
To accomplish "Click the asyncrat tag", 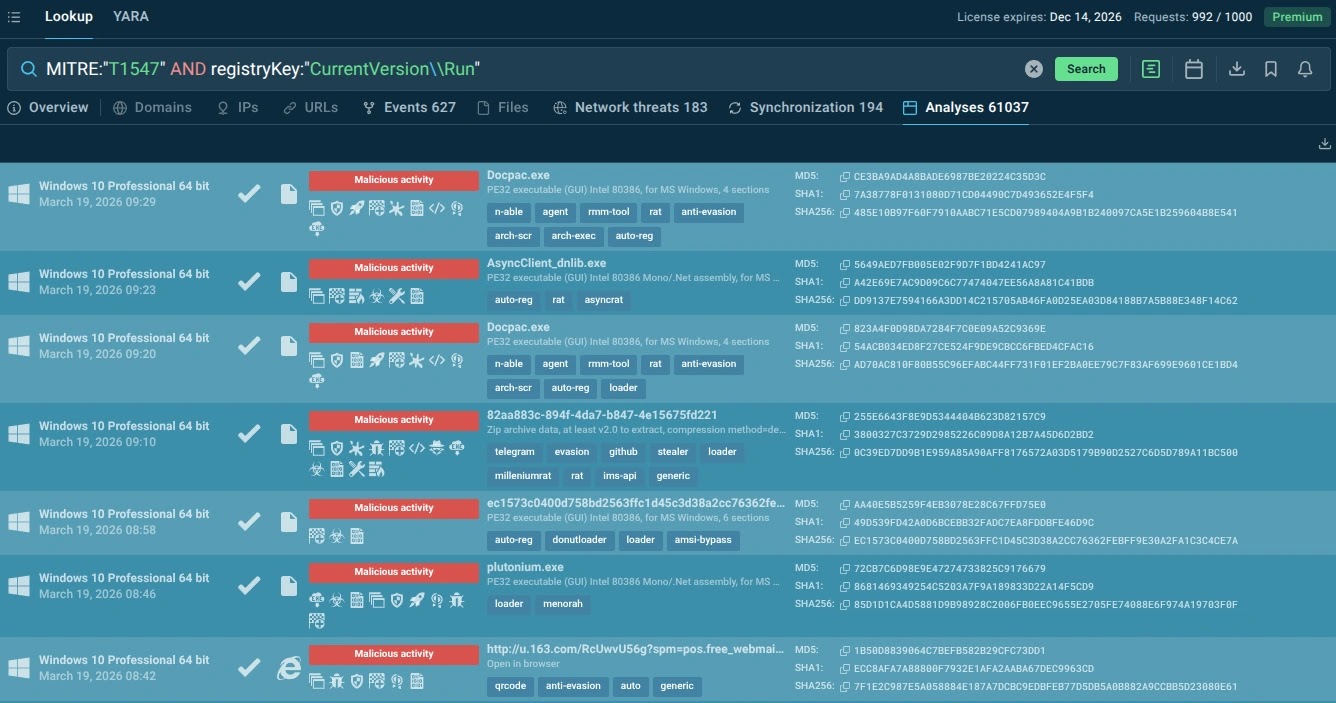I will click(604, 300).
